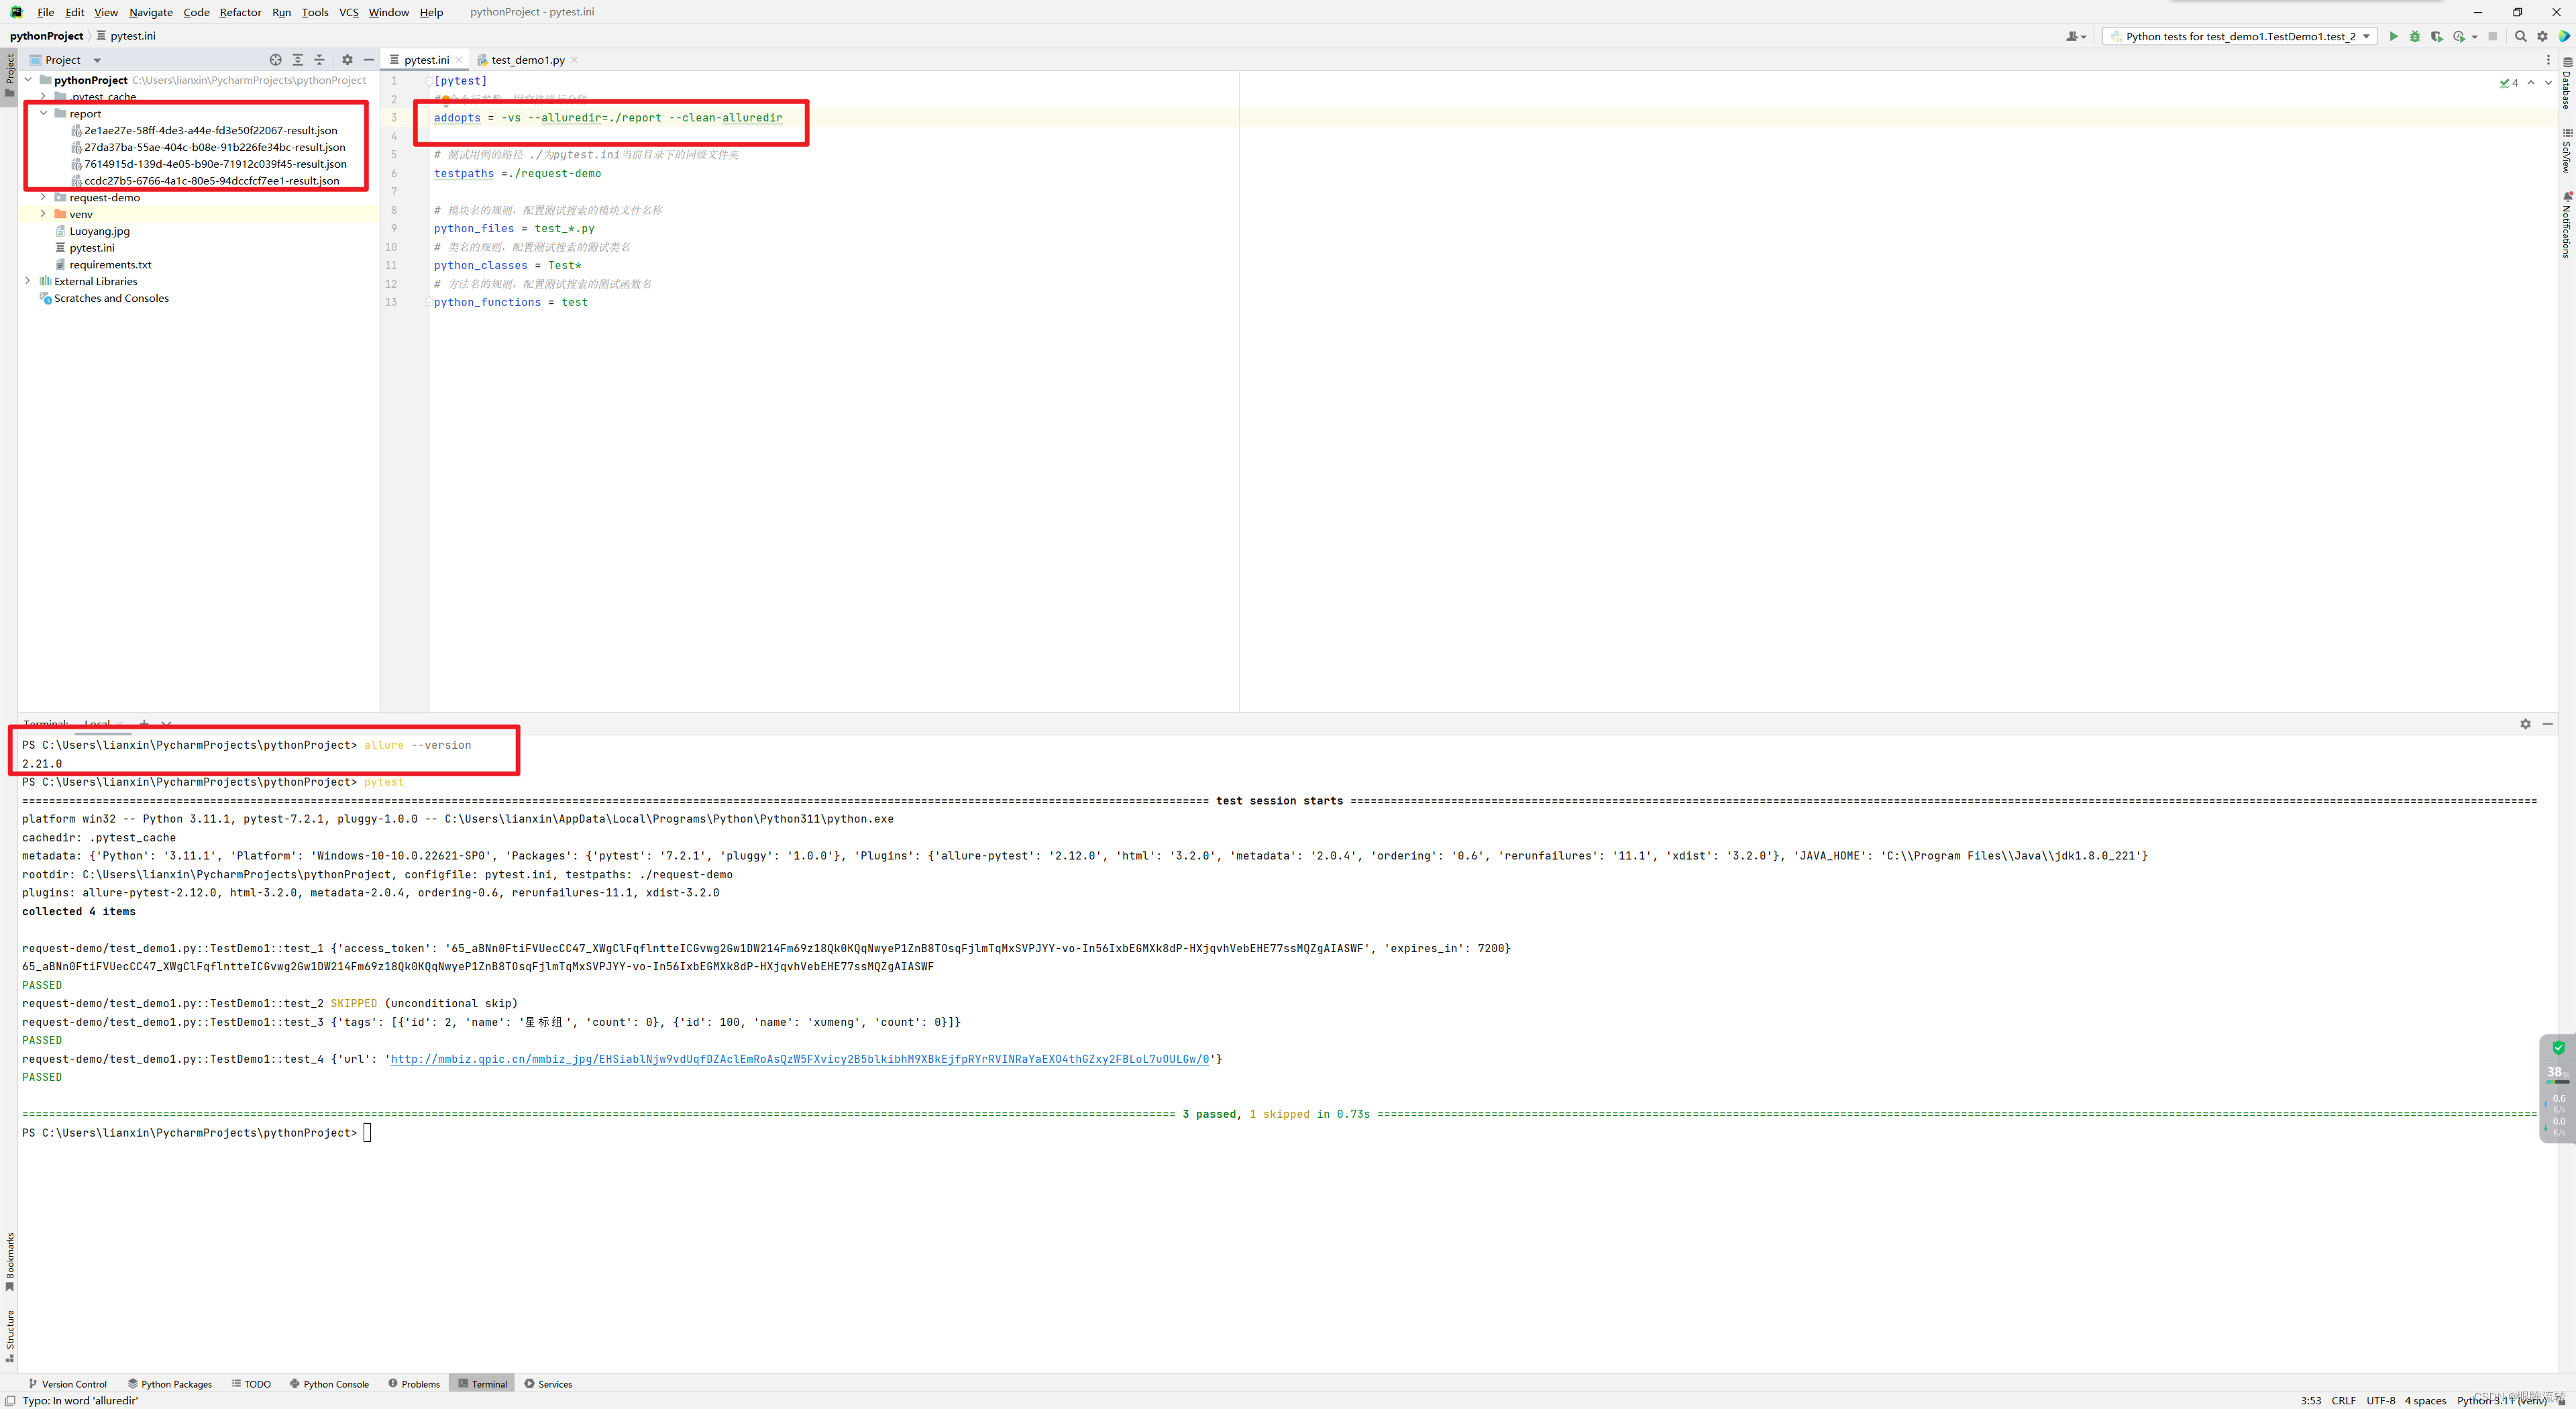Run the selected test configuration
The image size is (2576, 1409).
coord(2393,36)
